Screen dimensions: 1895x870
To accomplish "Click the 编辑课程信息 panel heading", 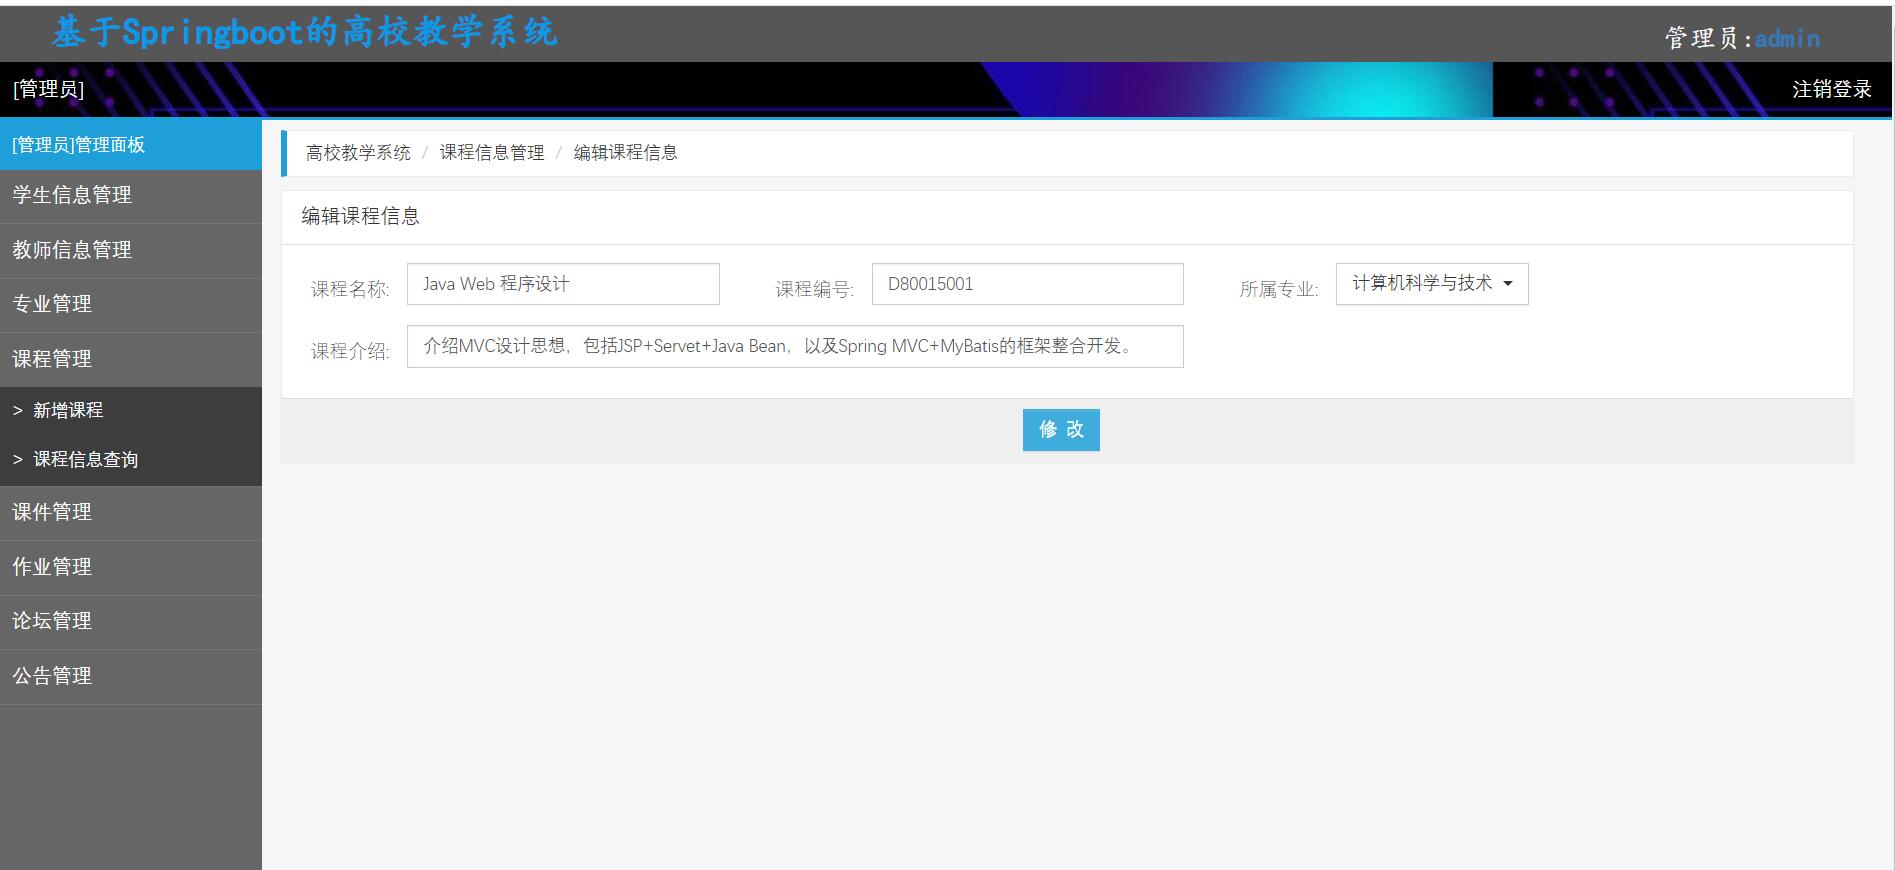I will point(361,216).
